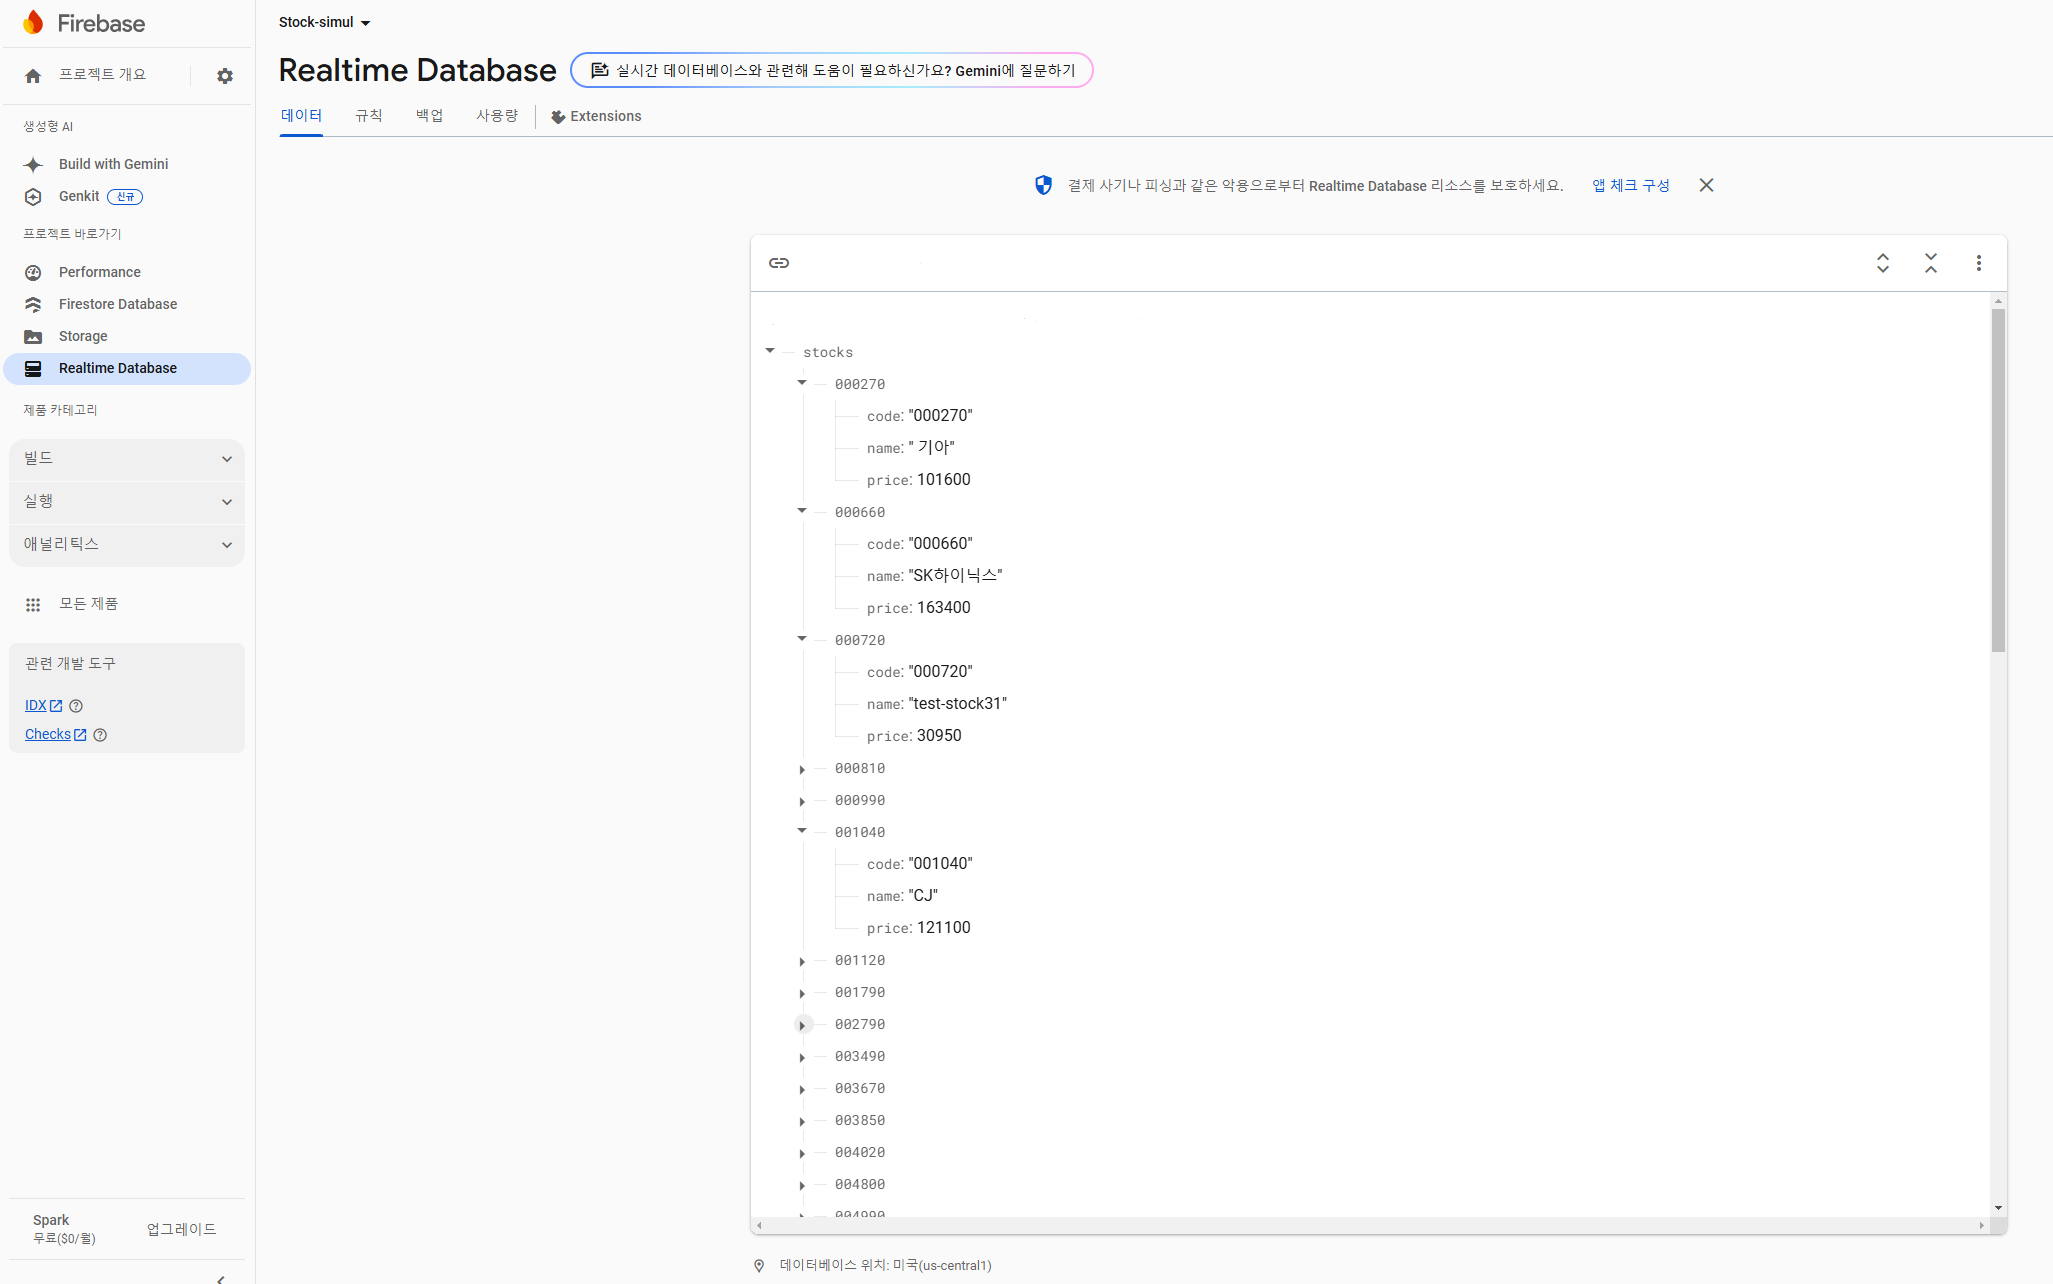Expand the 000810 stock node

click(x=802, y=769)
